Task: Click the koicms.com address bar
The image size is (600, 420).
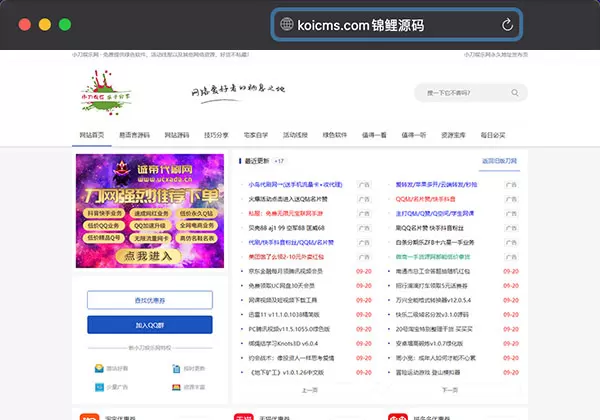Action: (x=397, y=25)
